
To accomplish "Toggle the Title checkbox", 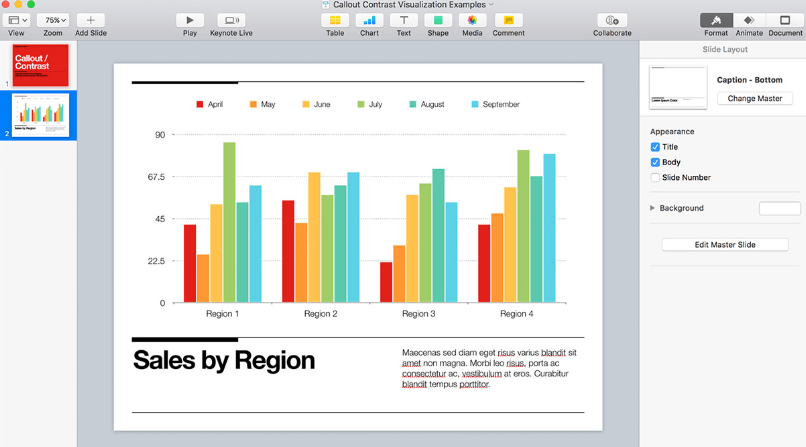I will coord(655,147).
